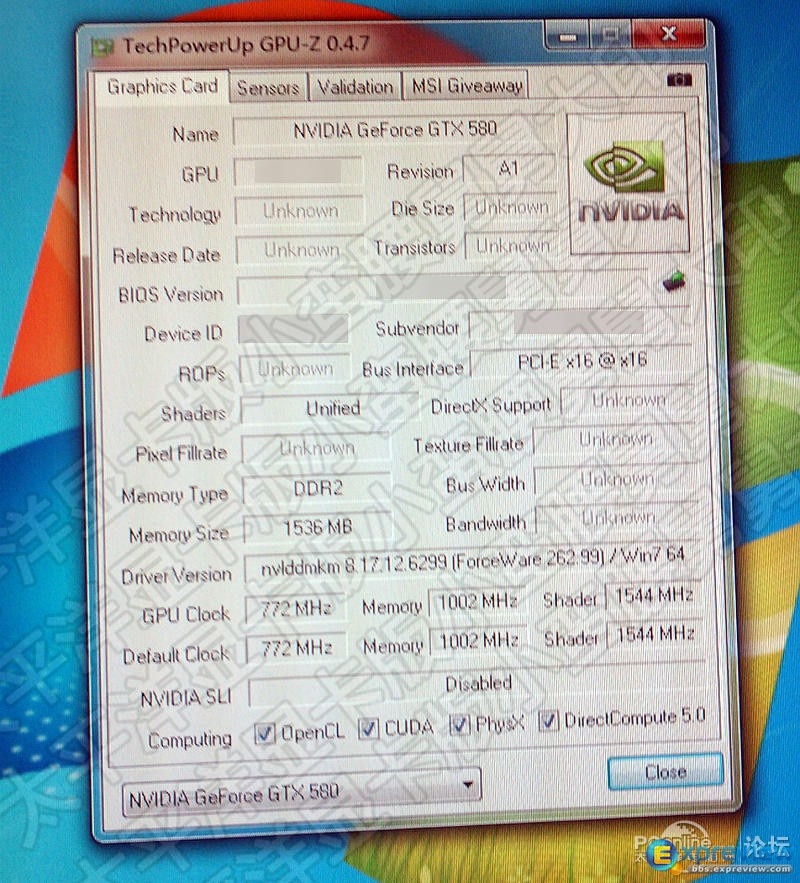The image size is (800, 883).
Task: Click the Driver Version field
Action: (472, 564)
